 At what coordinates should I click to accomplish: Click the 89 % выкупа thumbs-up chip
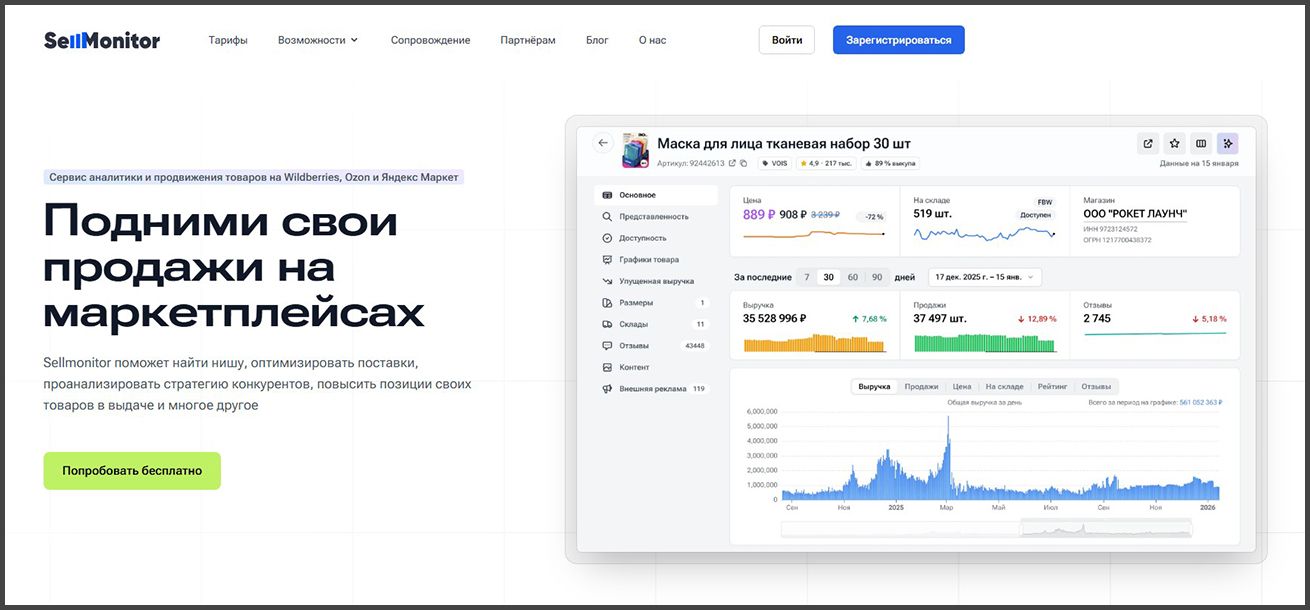pos(888,163)
